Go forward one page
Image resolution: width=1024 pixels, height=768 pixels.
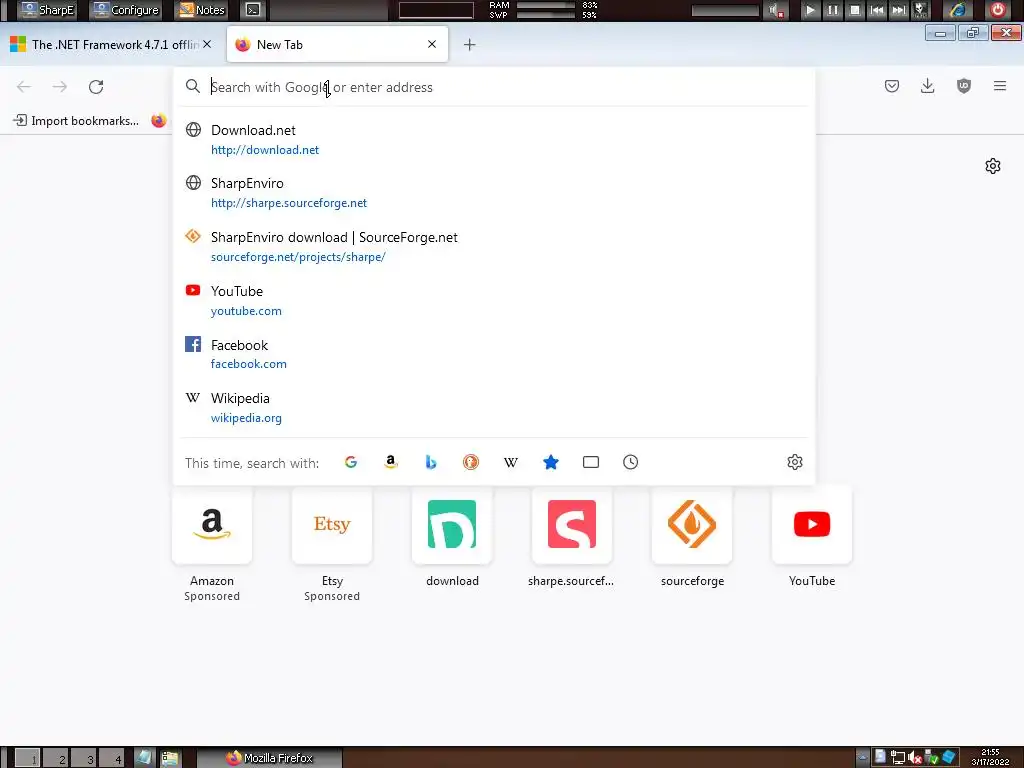[59, 87]
